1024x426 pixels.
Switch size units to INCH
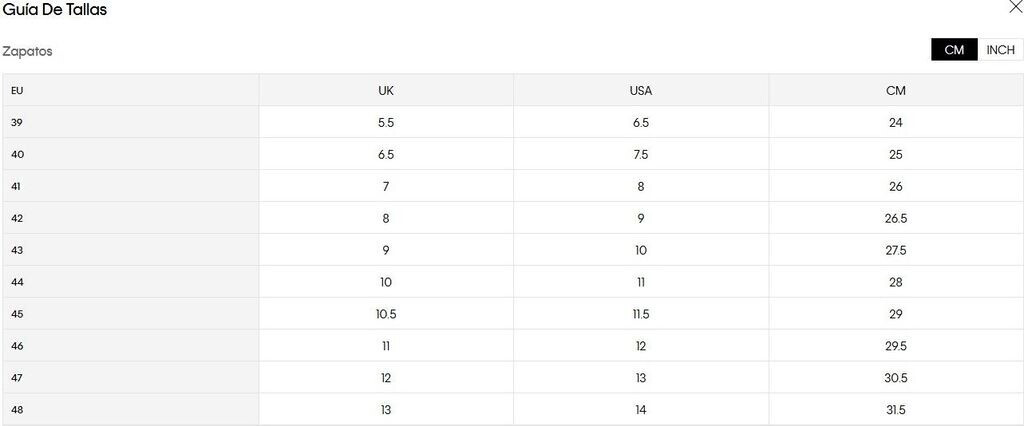click(1000, 50)
